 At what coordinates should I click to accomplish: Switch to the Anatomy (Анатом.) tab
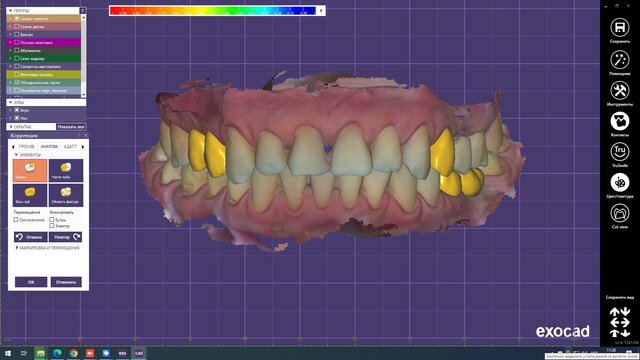pos(49,146)
